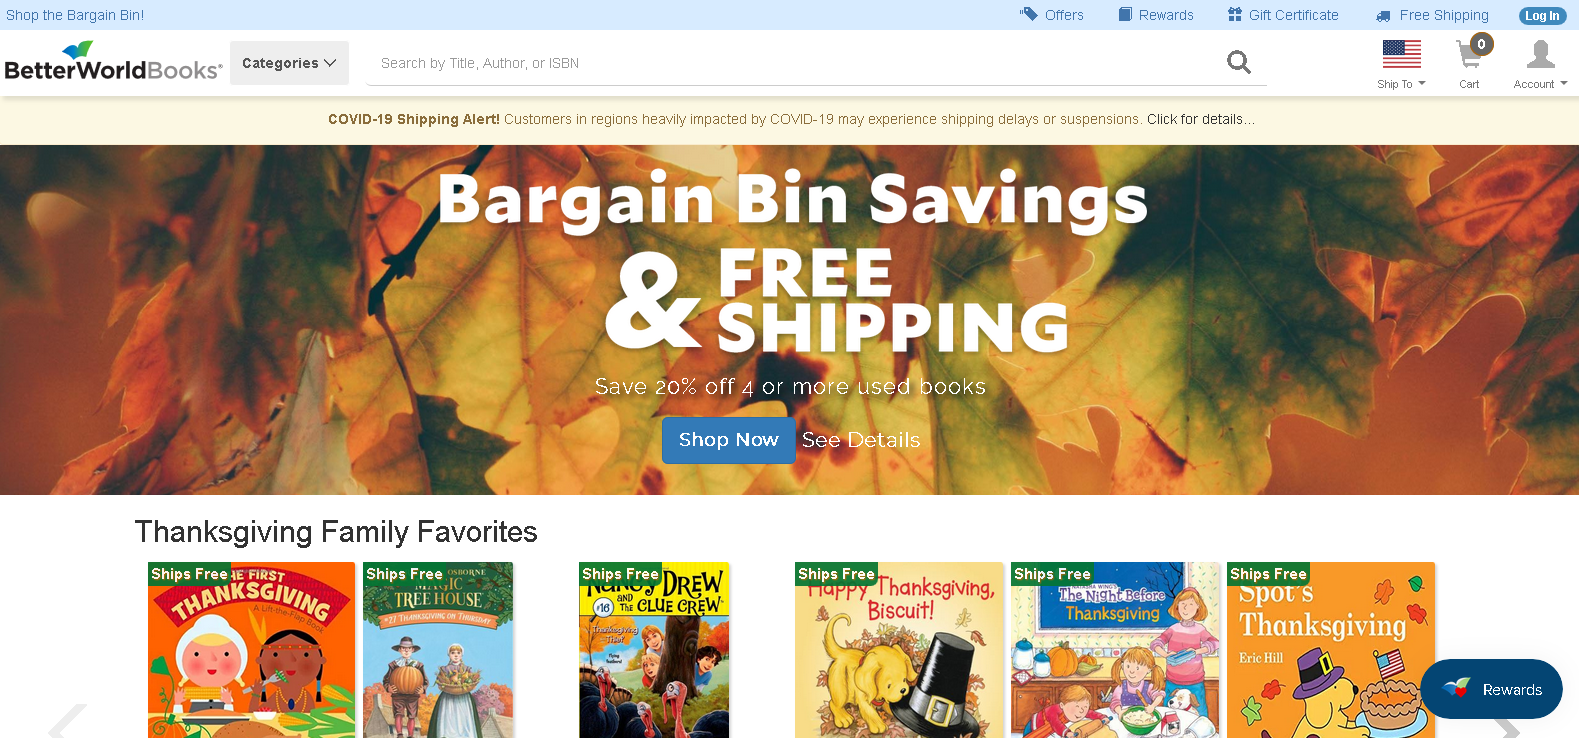Click COVID-19 alert Click for details link

click(1200, 119)
